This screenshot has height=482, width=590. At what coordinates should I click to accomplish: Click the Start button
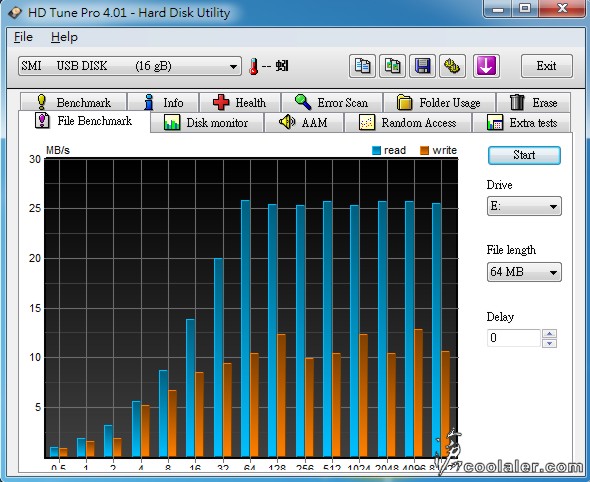click(x=524, y=155)
